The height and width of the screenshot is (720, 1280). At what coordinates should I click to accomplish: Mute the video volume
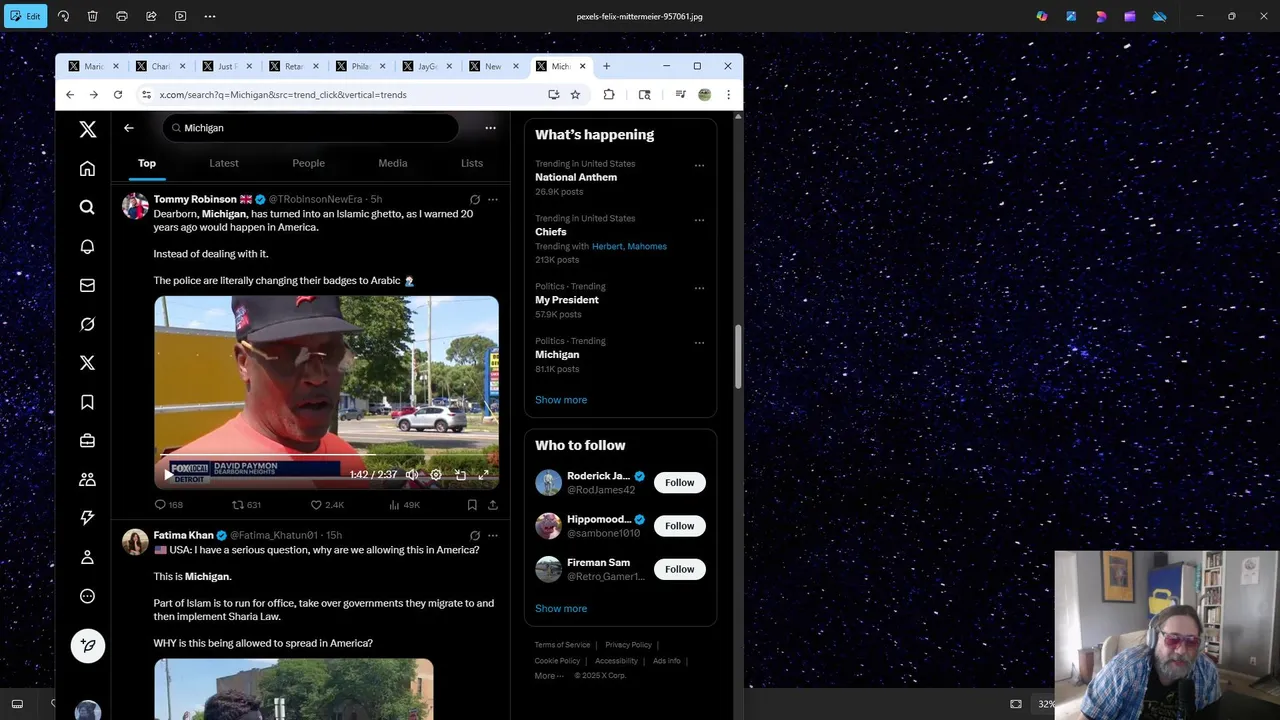coord(412,475)
